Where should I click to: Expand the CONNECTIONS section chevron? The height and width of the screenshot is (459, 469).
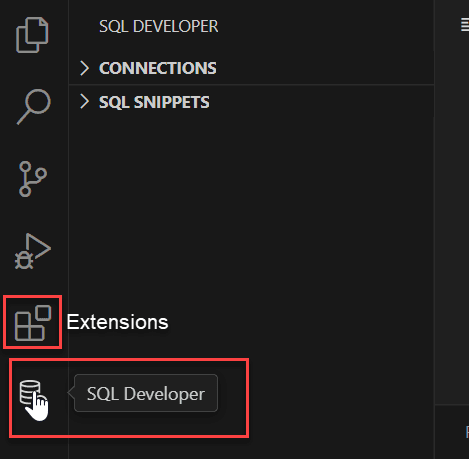(85, 68)
